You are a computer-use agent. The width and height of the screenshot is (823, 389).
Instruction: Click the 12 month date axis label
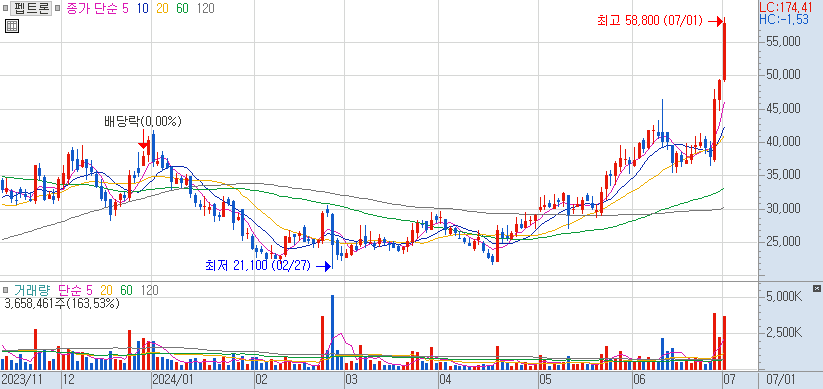[68, 379]
